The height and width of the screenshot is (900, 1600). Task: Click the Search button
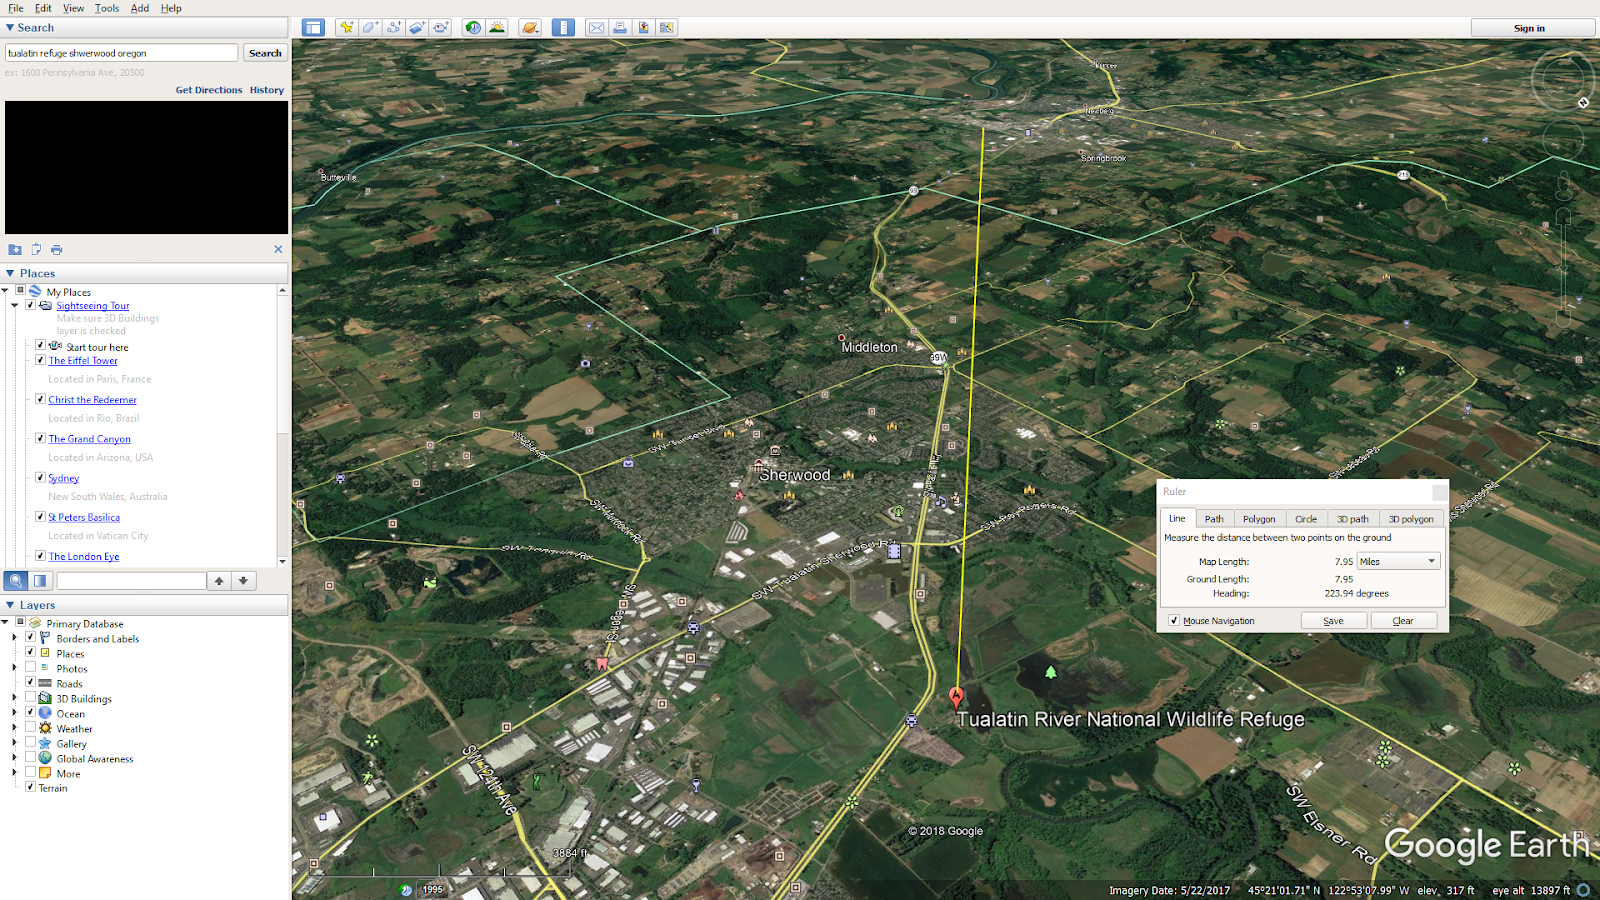tap(265, 53)
